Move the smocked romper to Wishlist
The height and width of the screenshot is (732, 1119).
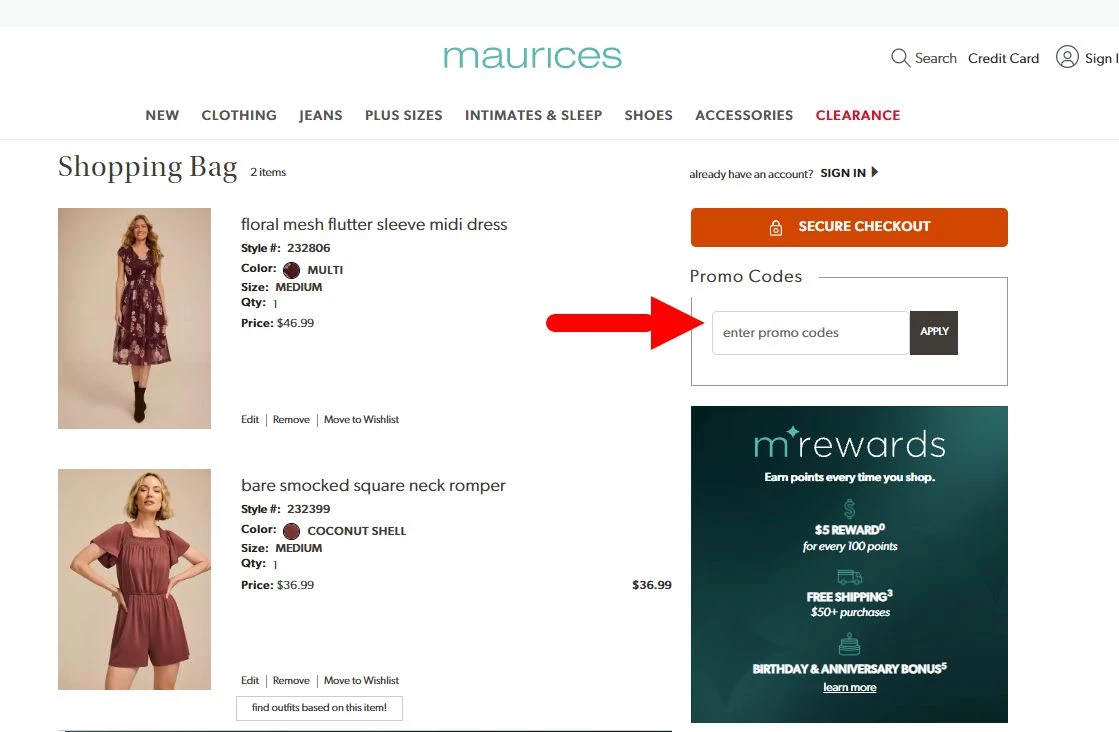click(361, 681)
